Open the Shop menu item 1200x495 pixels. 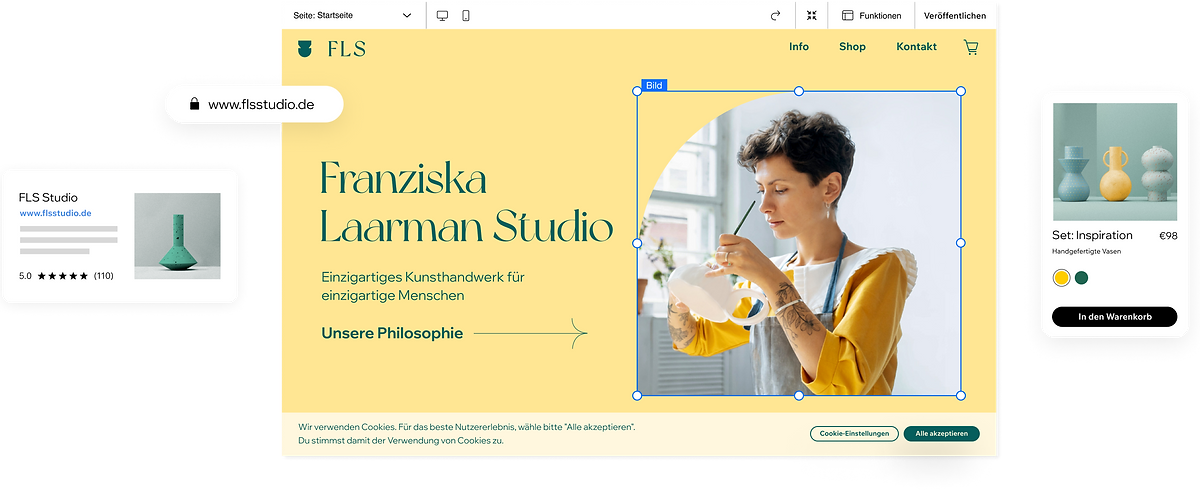tap(852, 47)
